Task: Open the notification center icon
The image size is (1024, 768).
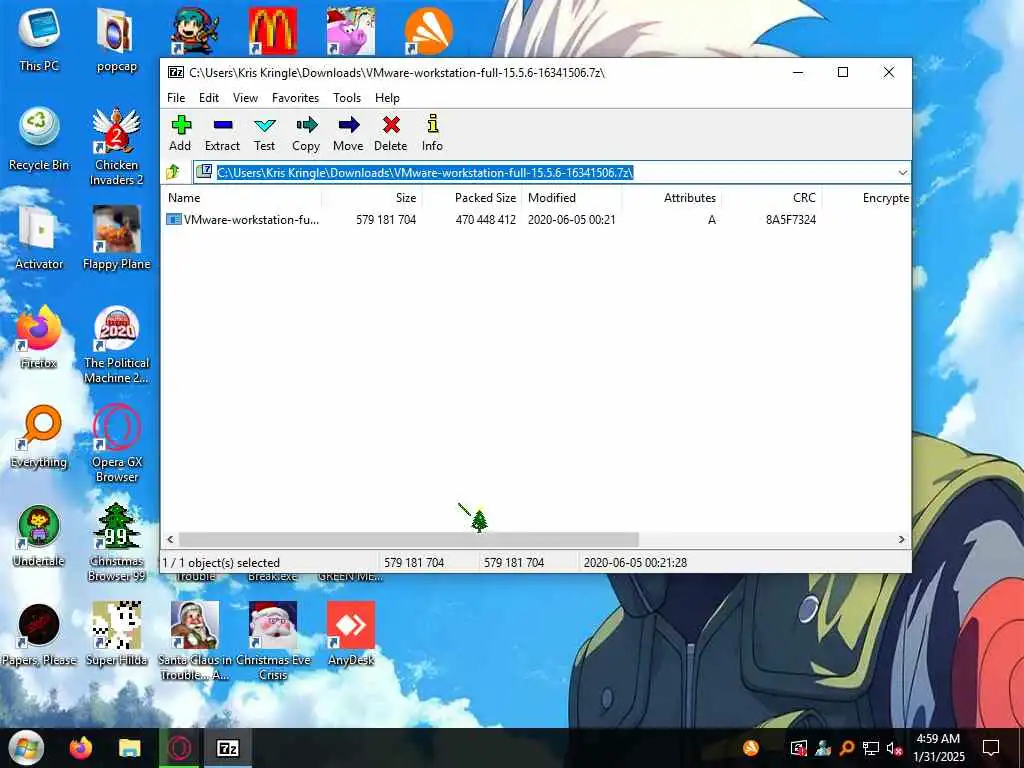Action: [x=991, y=748]
